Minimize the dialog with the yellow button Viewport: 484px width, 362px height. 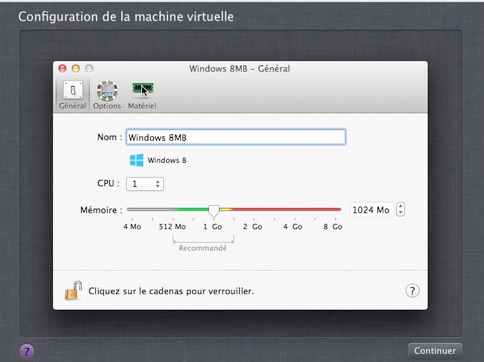point(76,68)
